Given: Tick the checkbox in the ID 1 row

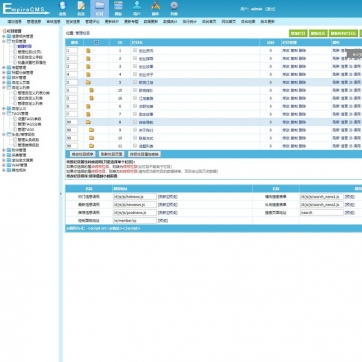Looking at the screenshot, I should (135, 50).
